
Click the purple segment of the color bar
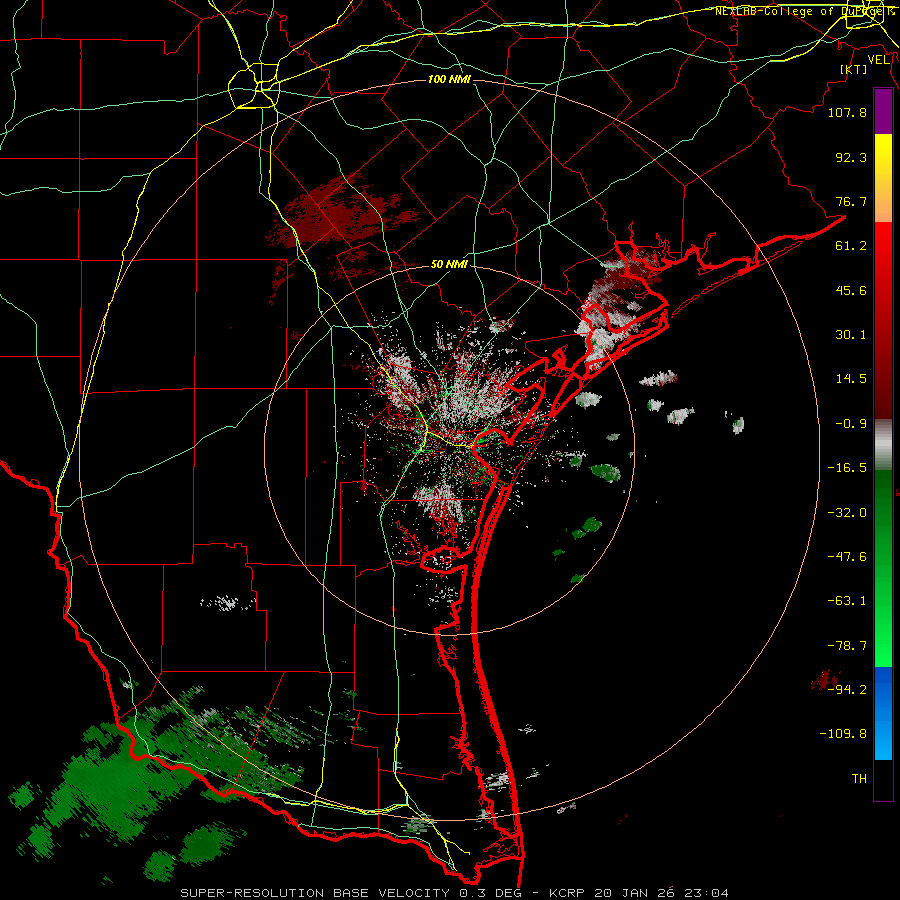coord(883,111)
